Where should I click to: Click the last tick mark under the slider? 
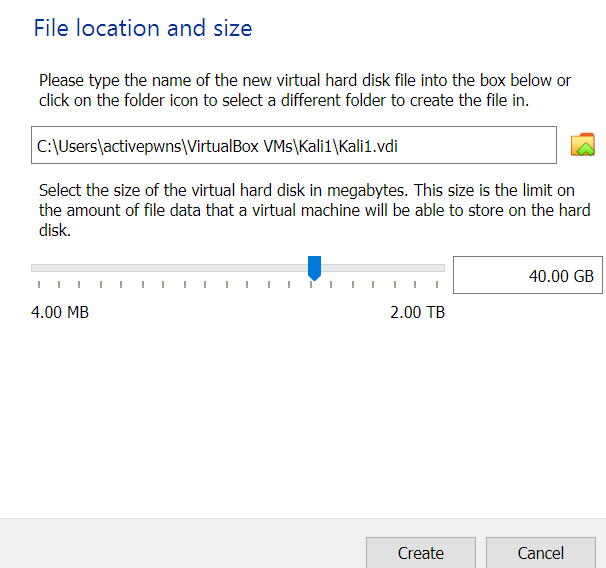coord(437,284)
